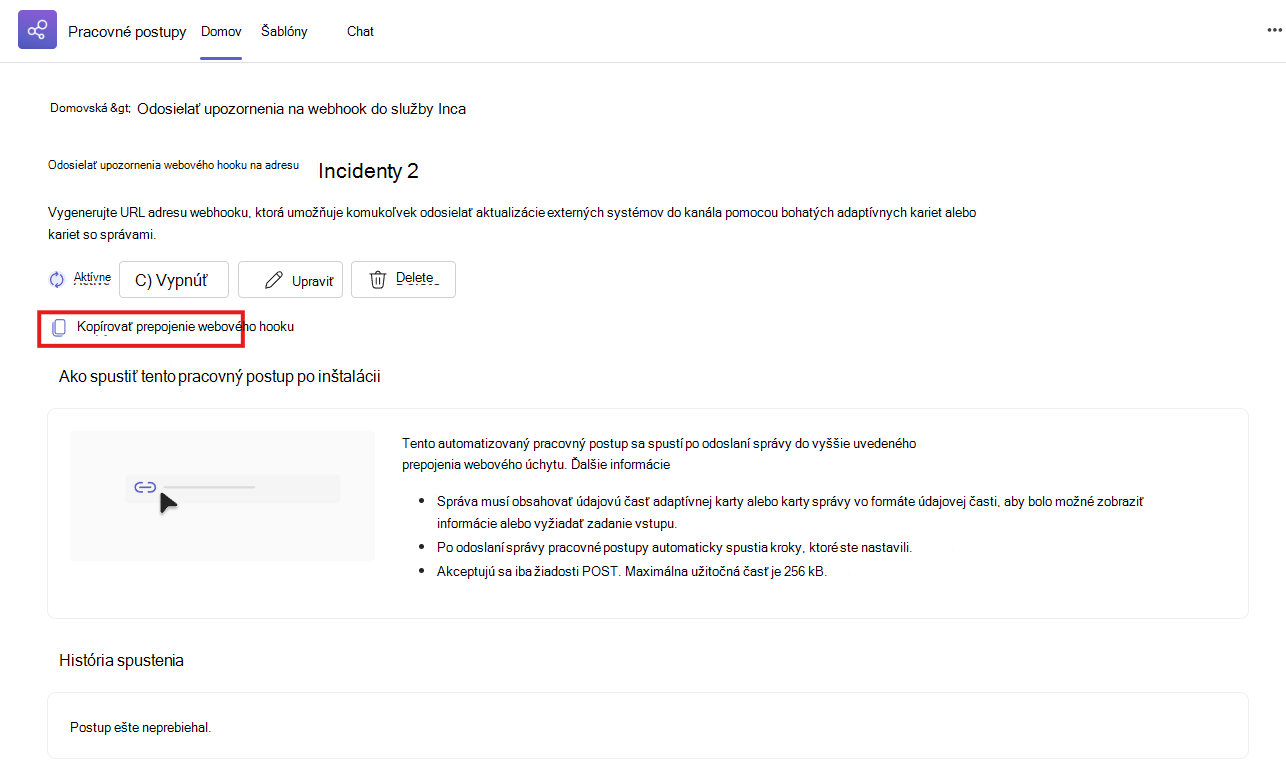Click the copy webhook link icon

(x=59, y=327)
